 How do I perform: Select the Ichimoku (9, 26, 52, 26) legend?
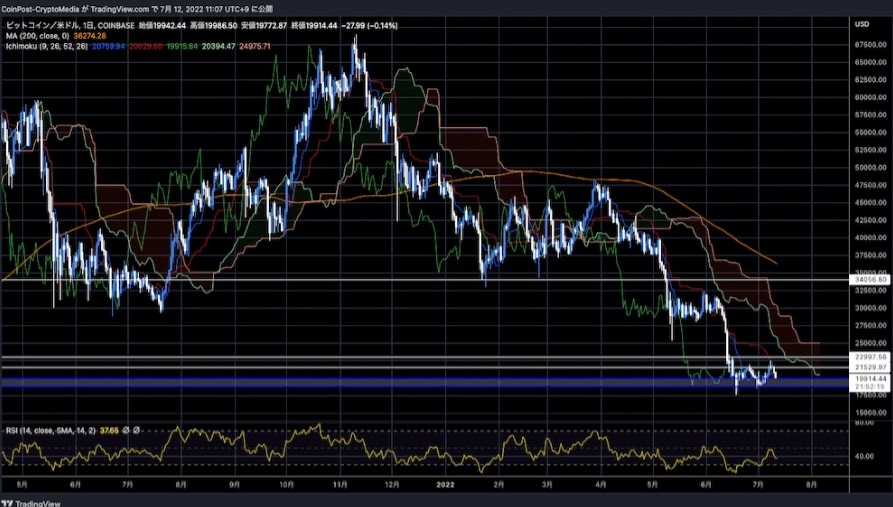pyautogui.click(x=47, y=46)
